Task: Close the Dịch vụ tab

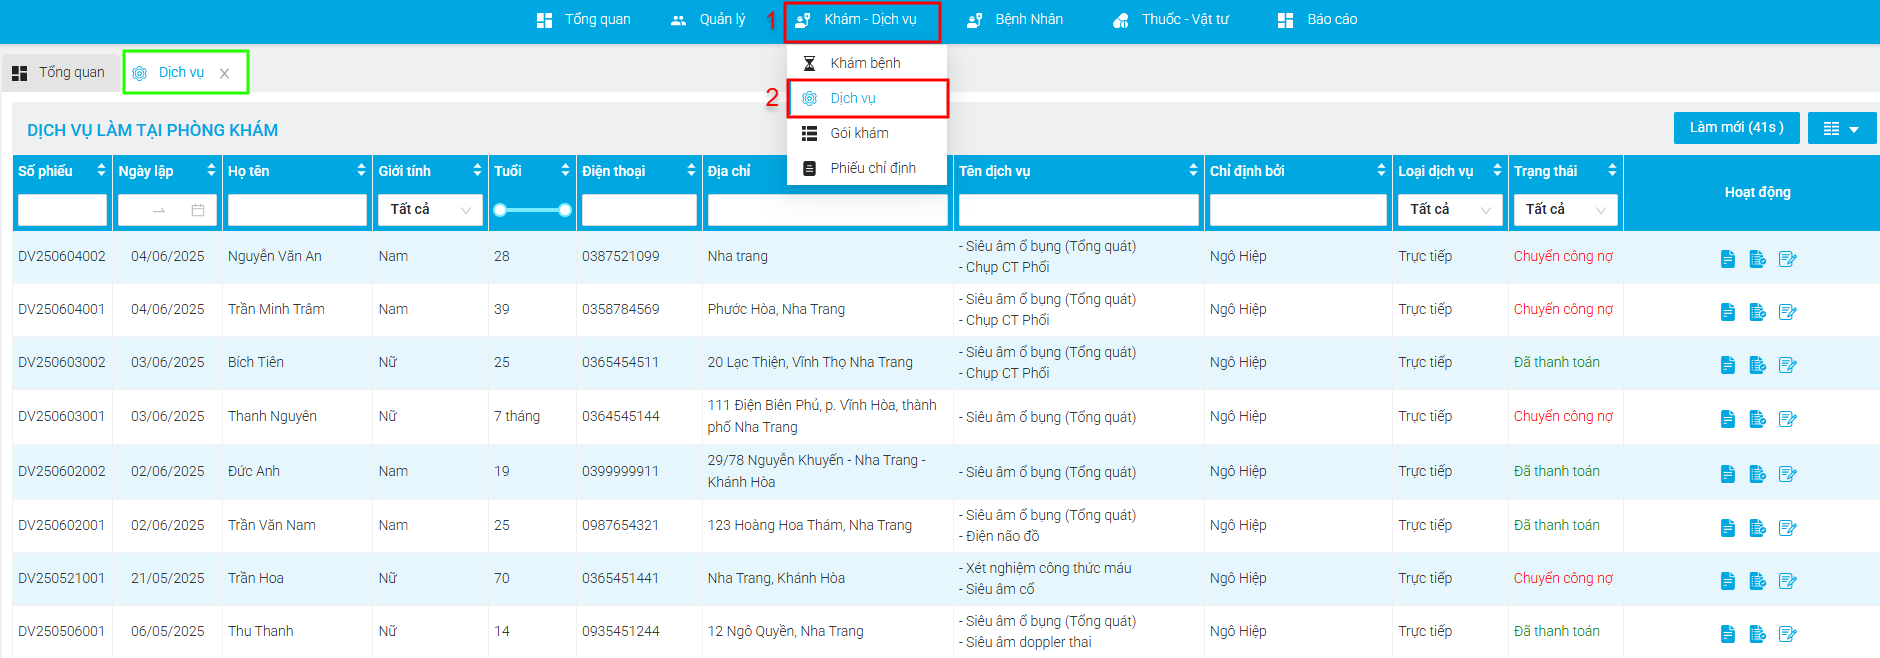Action: pos(225,73)
